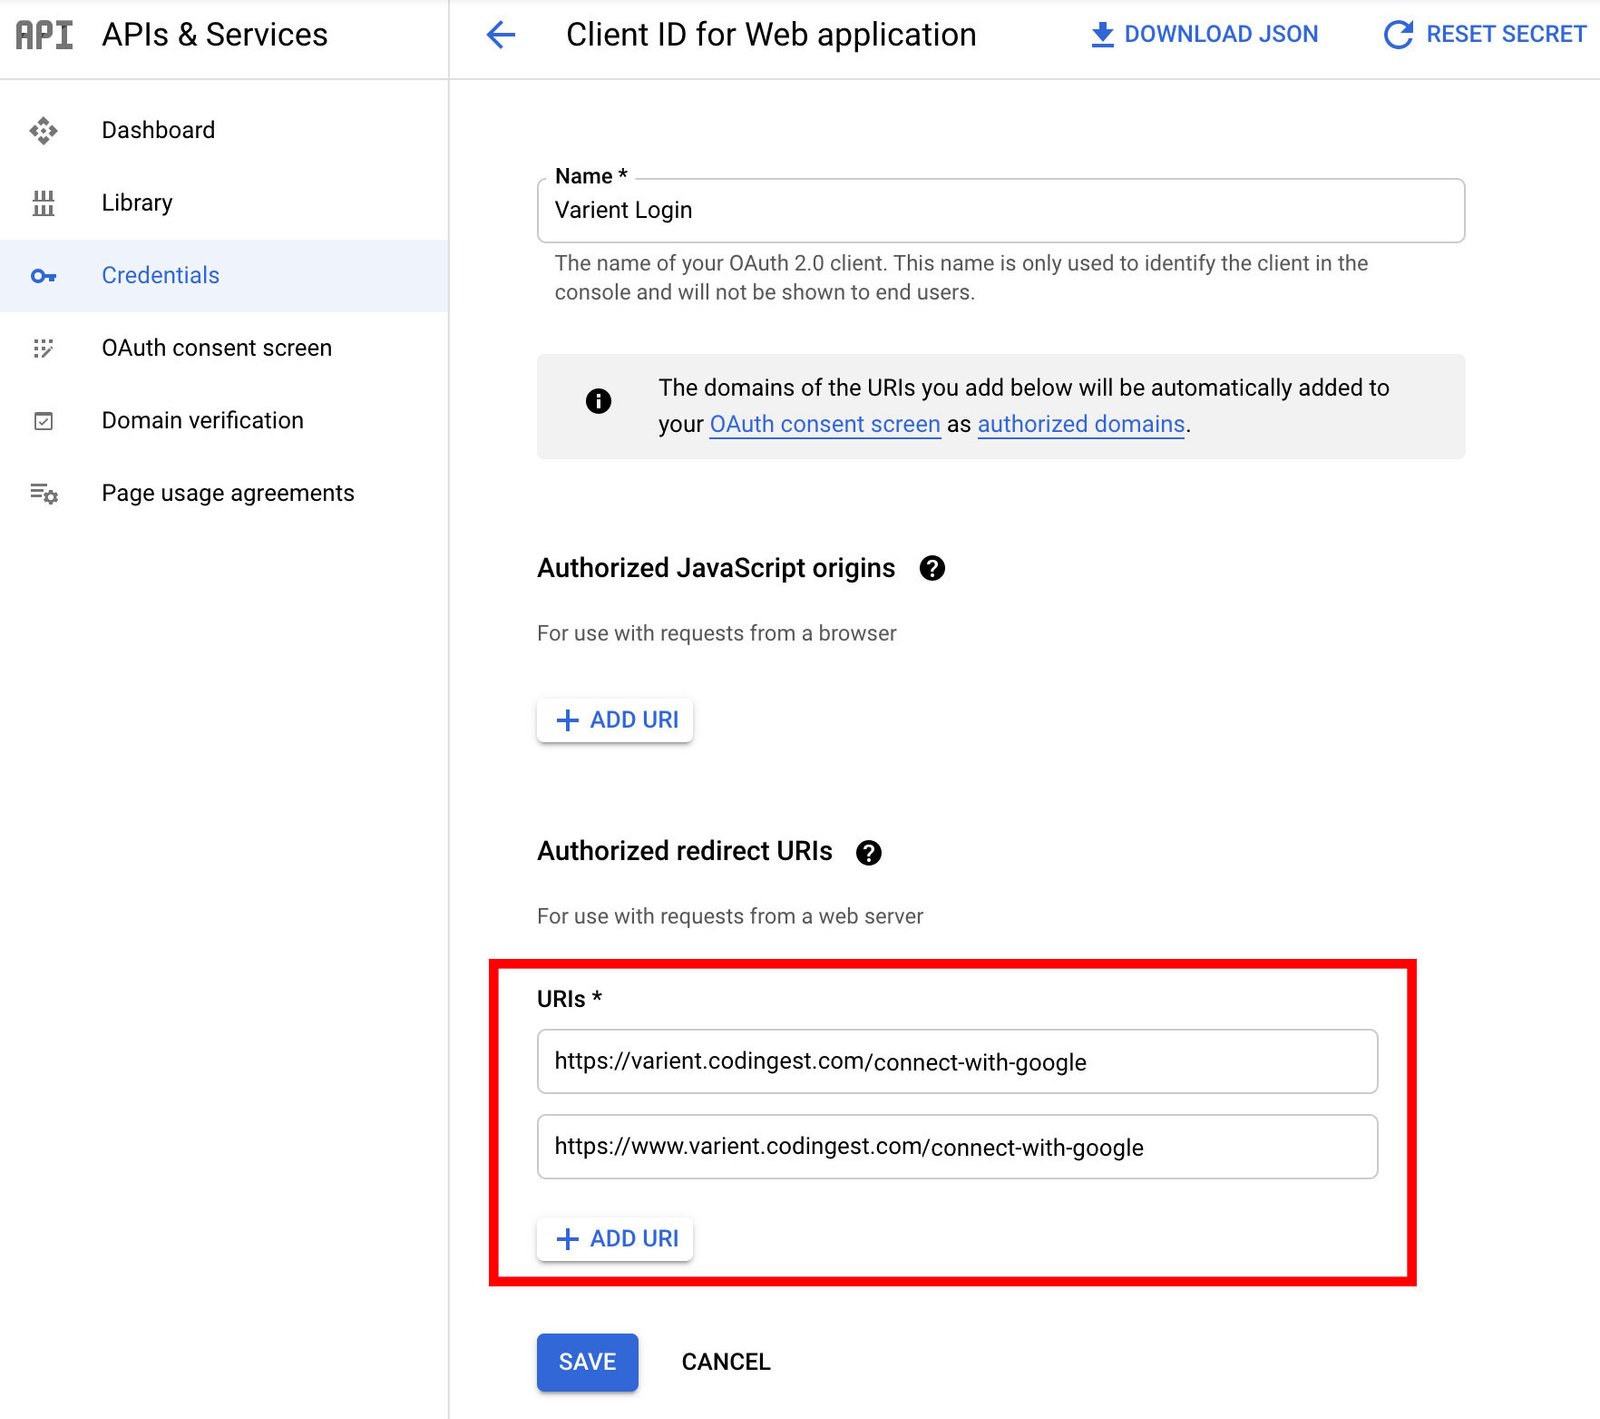
Task: Save the OAuth client settings
Action: pos(587,1362)
